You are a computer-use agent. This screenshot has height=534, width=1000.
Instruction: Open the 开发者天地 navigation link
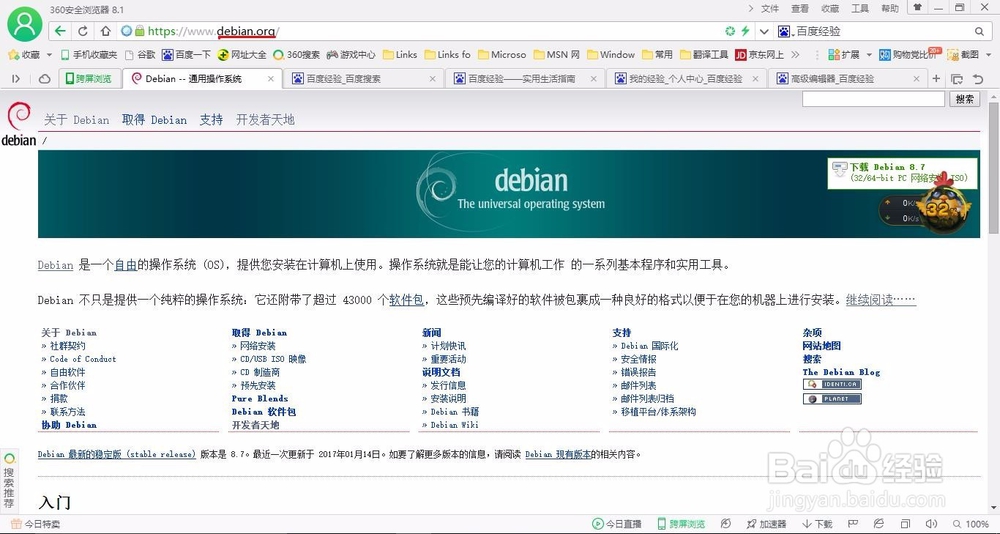(x=265, y=119)
